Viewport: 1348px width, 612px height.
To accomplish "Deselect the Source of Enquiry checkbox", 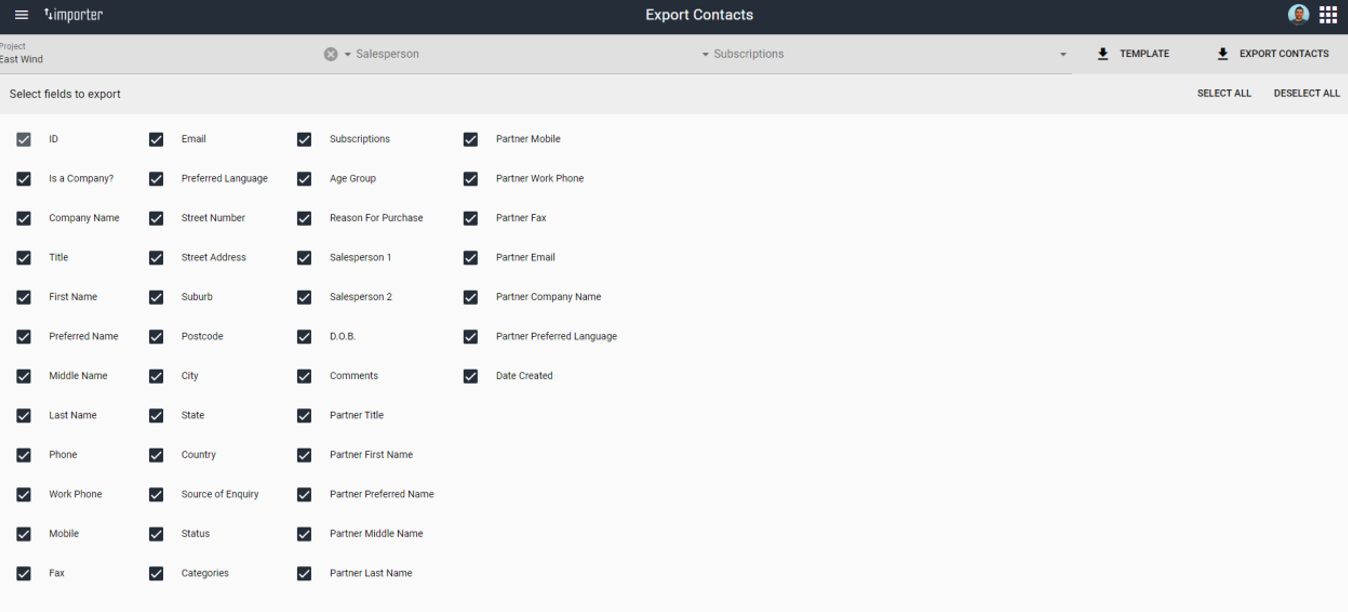I will click(x=156, y=494).
